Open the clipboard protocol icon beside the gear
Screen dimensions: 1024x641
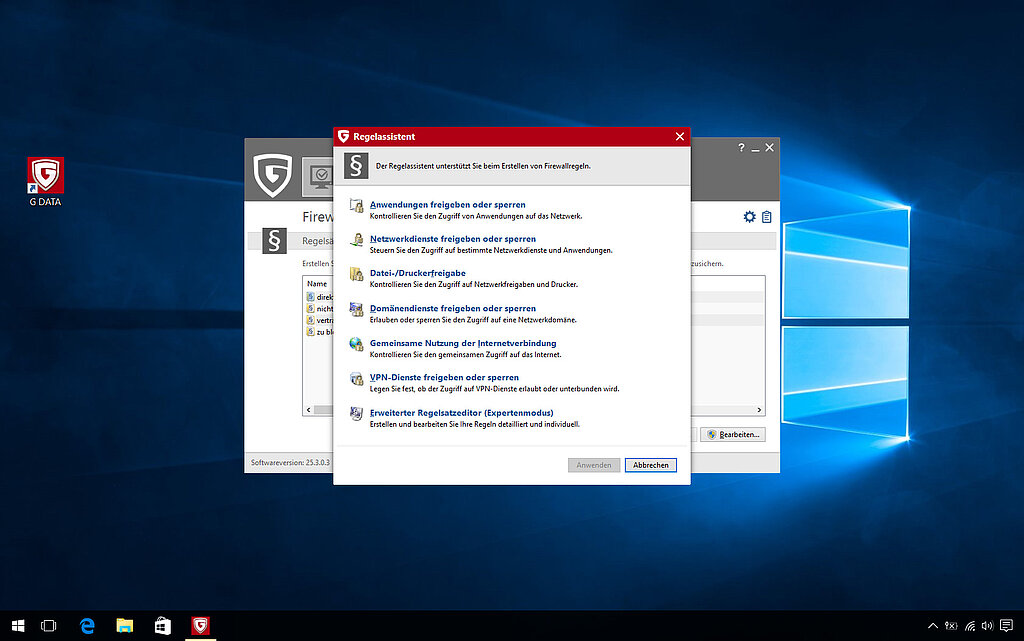(766, 217)
